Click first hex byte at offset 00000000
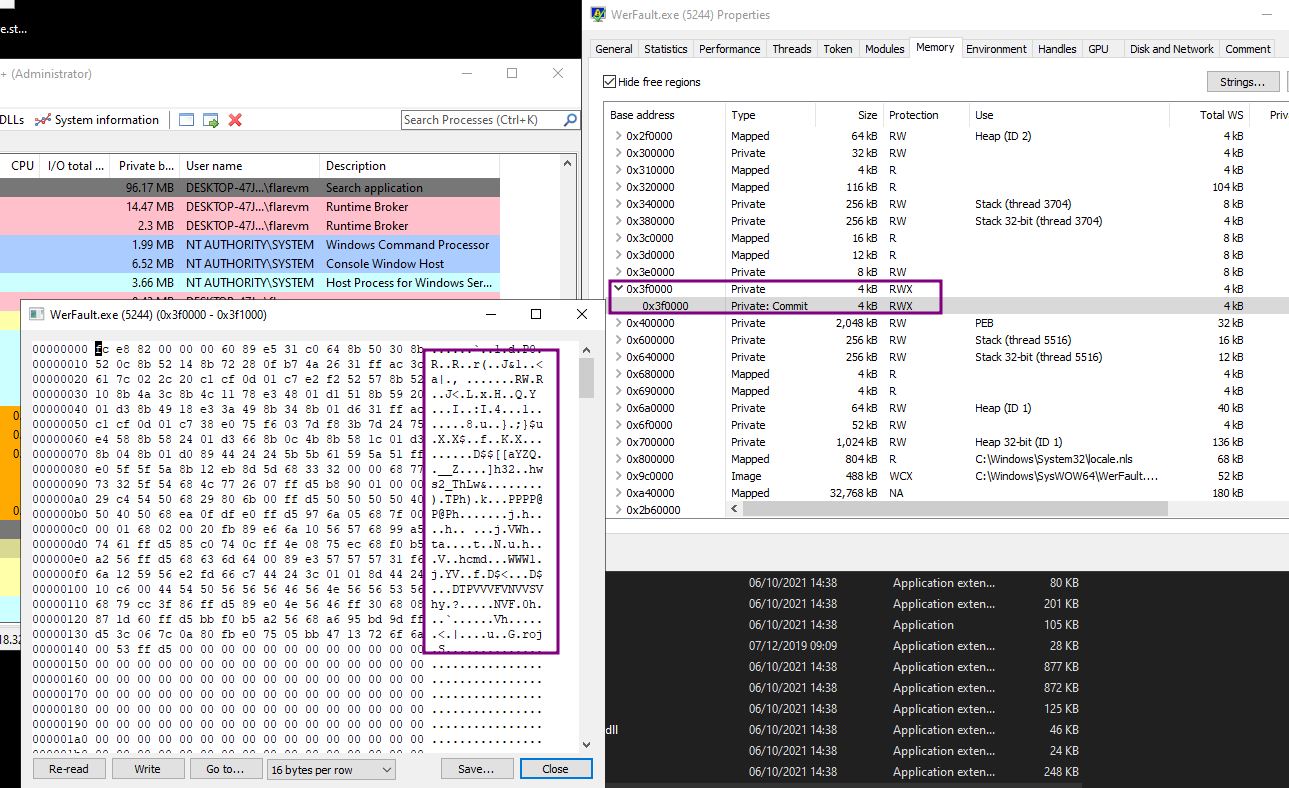 pos(103,349)
